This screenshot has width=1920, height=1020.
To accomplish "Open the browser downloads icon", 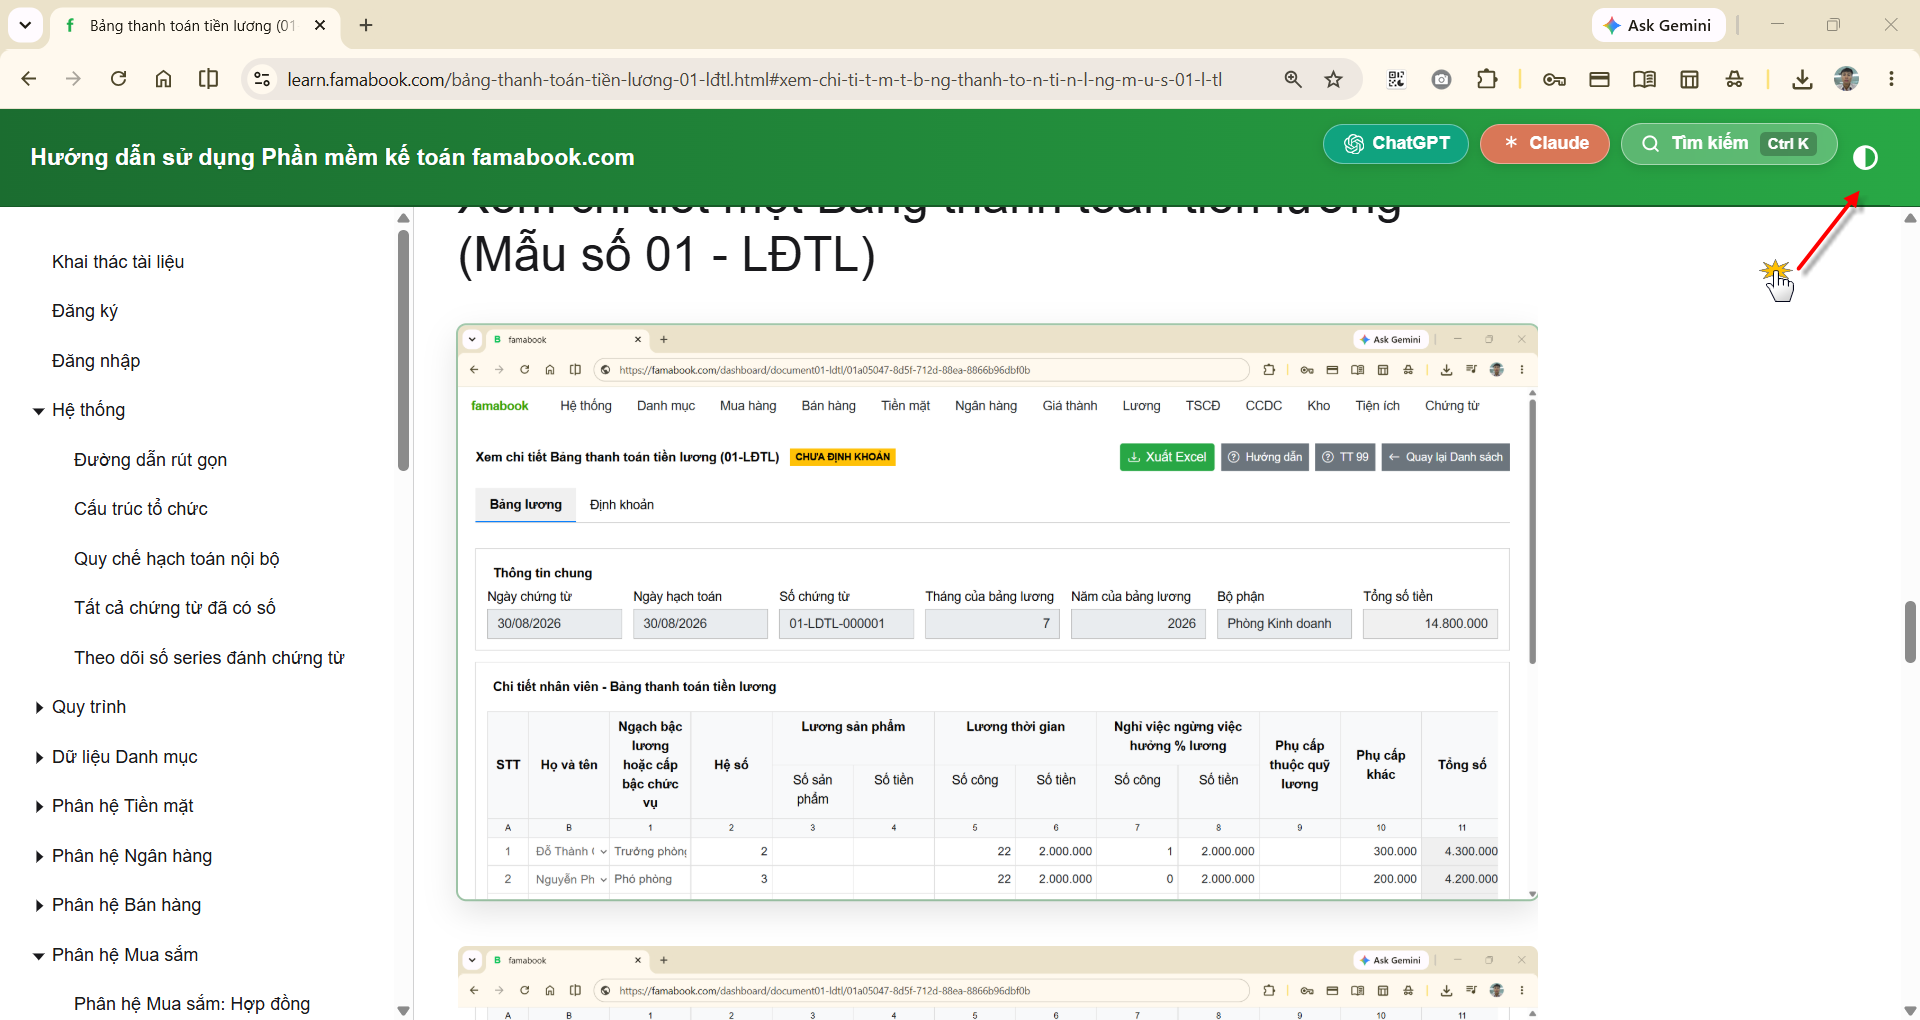I will tap(1802, 79).
